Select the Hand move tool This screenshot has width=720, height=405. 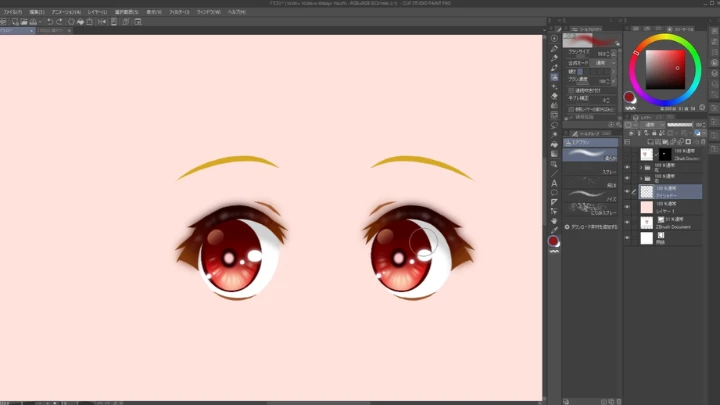click(x=554, y=221)
